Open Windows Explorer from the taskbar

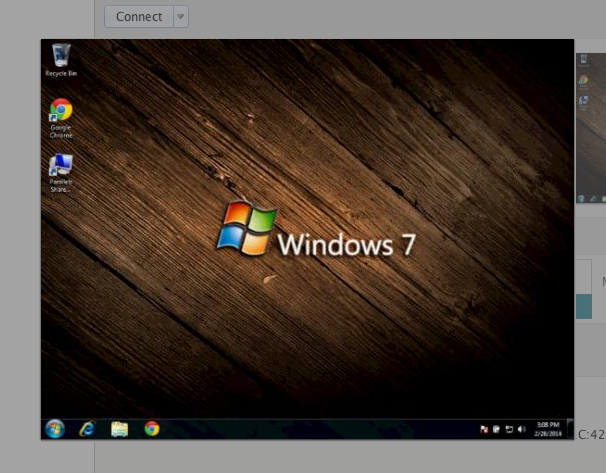click(119, 429)
